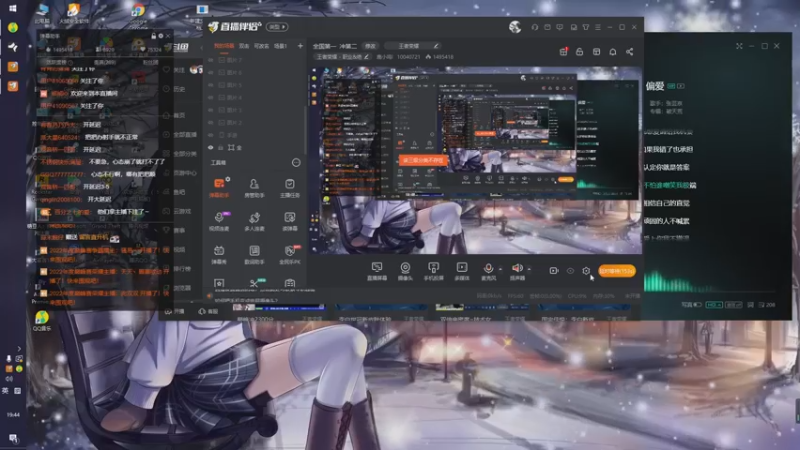
Task: Select the first orange scene tab
Action: (224, 46)
